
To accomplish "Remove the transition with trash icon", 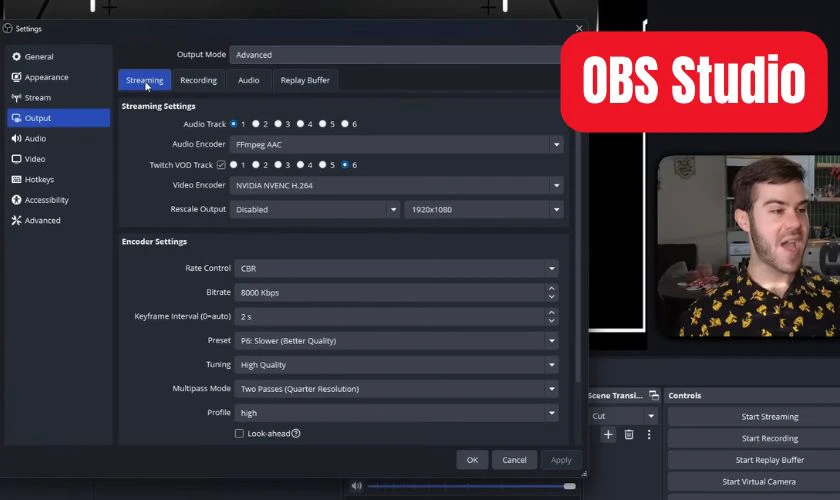I will (629, 435).
